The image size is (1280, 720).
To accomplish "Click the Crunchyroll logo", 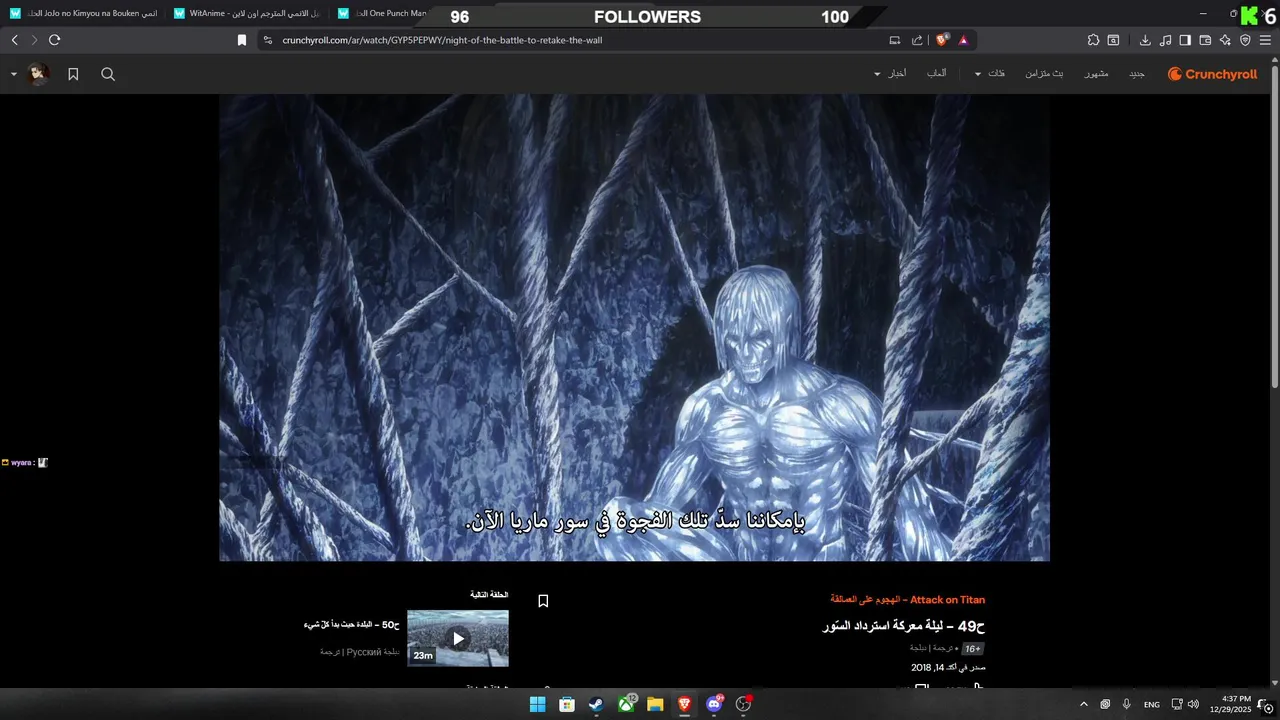I will pyautogui.click(x=1212, y=74).
